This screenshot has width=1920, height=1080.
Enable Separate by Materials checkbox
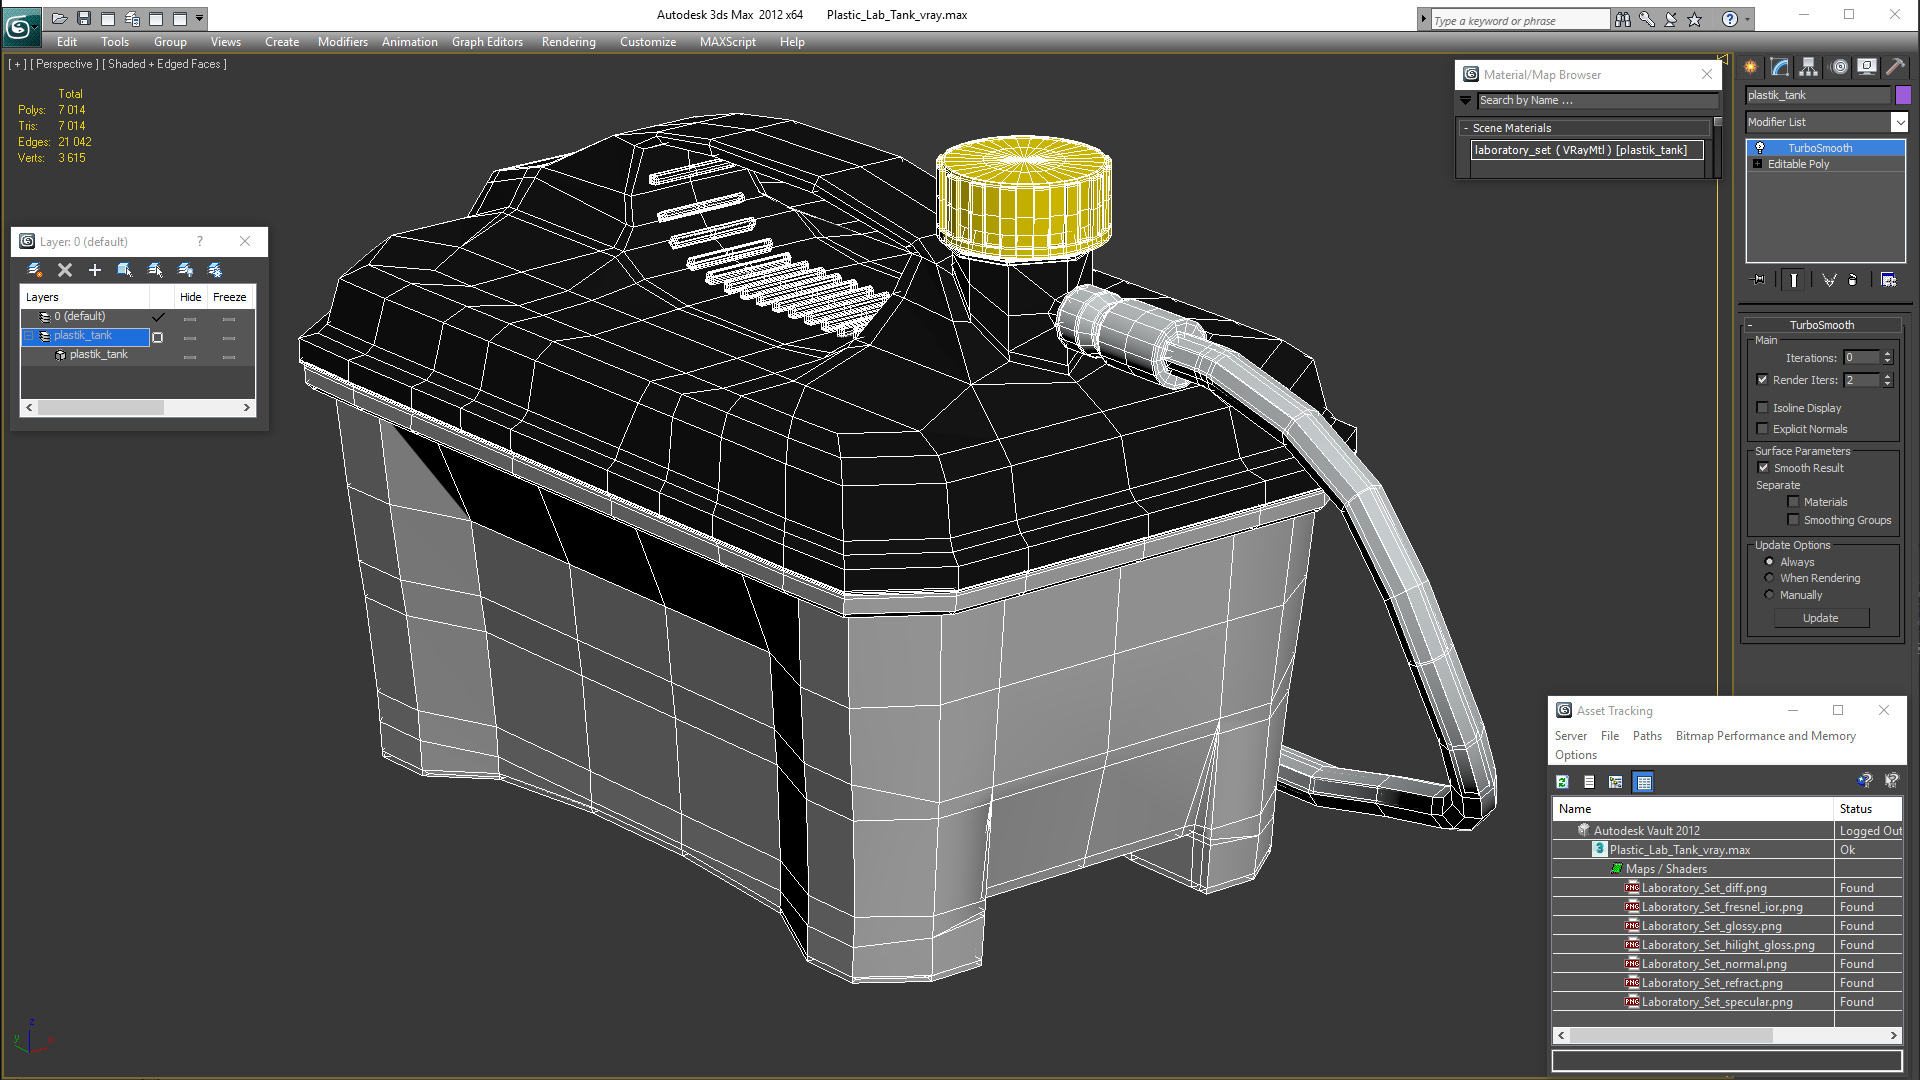click(1793, 502)
